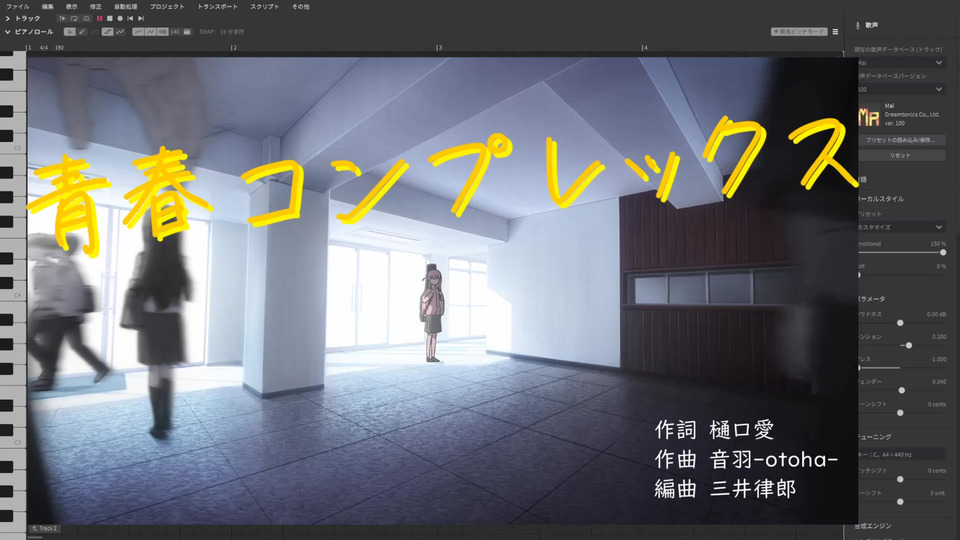Click the 190 tempo marker on ruler
The image size is (960, 540).
click(59, 47)
